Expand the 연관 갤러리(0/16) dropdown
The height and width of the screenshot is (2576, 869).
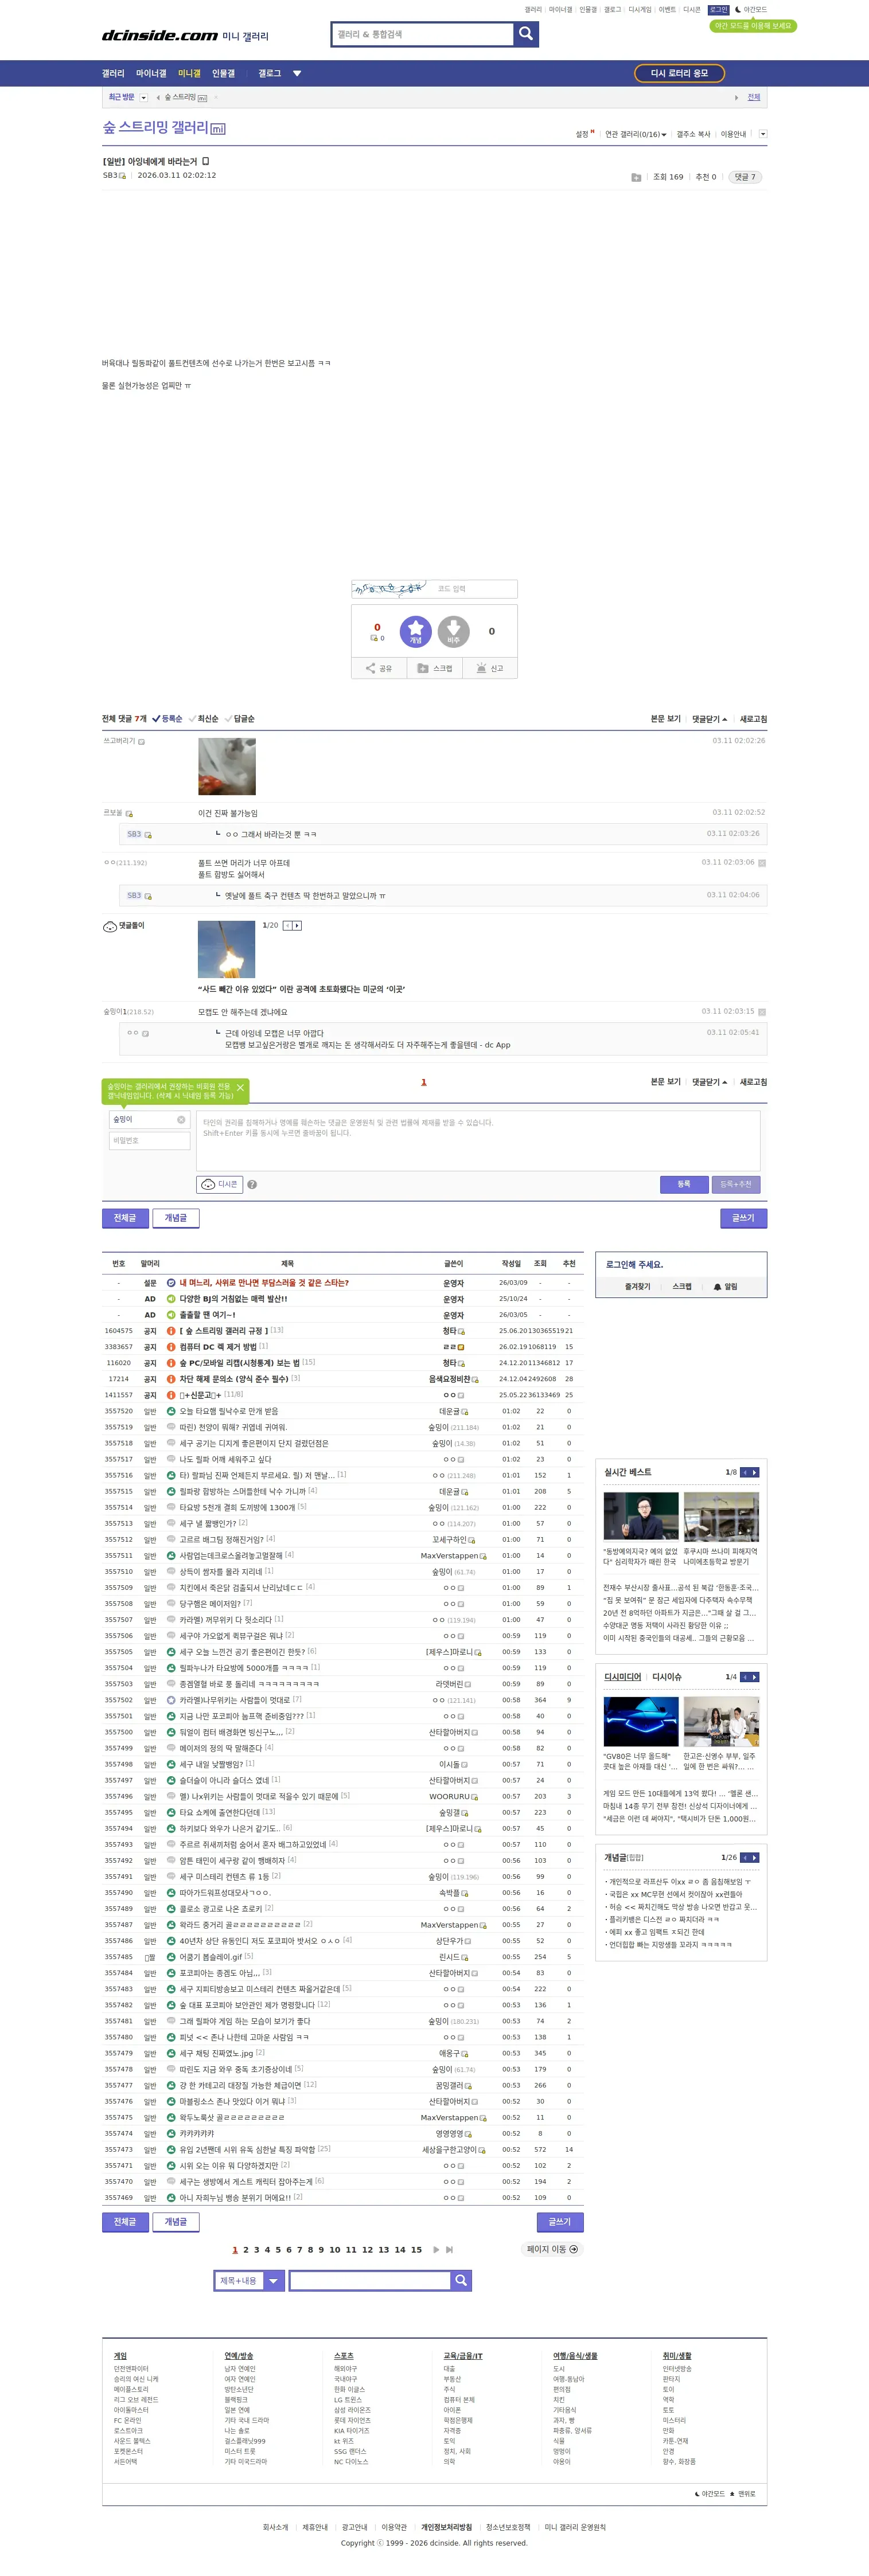[x=636, y=134]
